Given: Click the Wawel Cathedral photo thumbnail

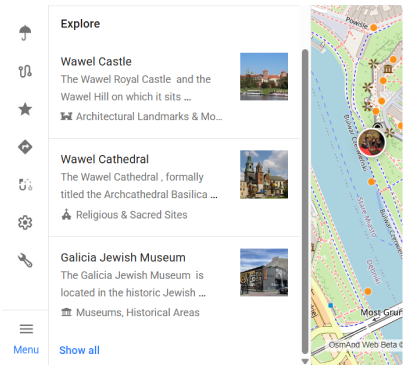Looking at the screenshot, I should (264, 174).
